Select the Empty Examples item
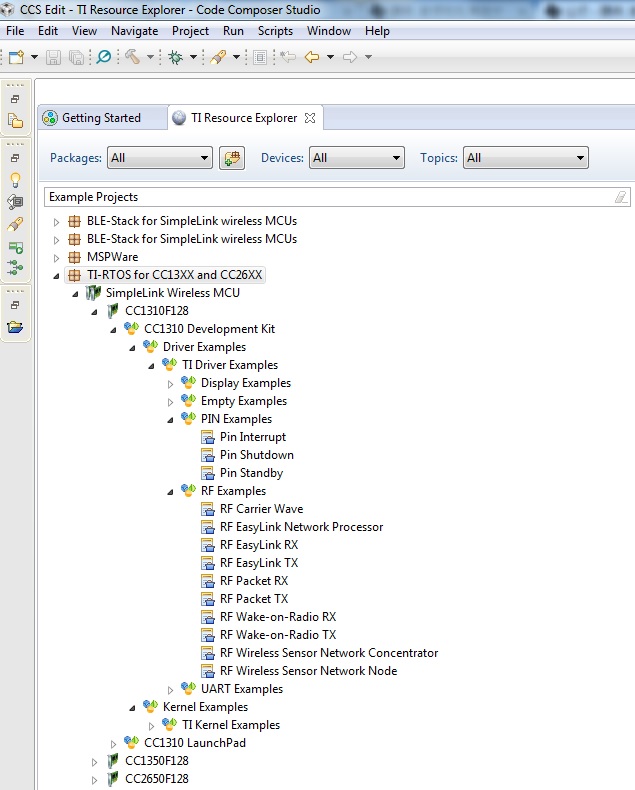This screenshot has width=635, height=790. coord(244,401)
